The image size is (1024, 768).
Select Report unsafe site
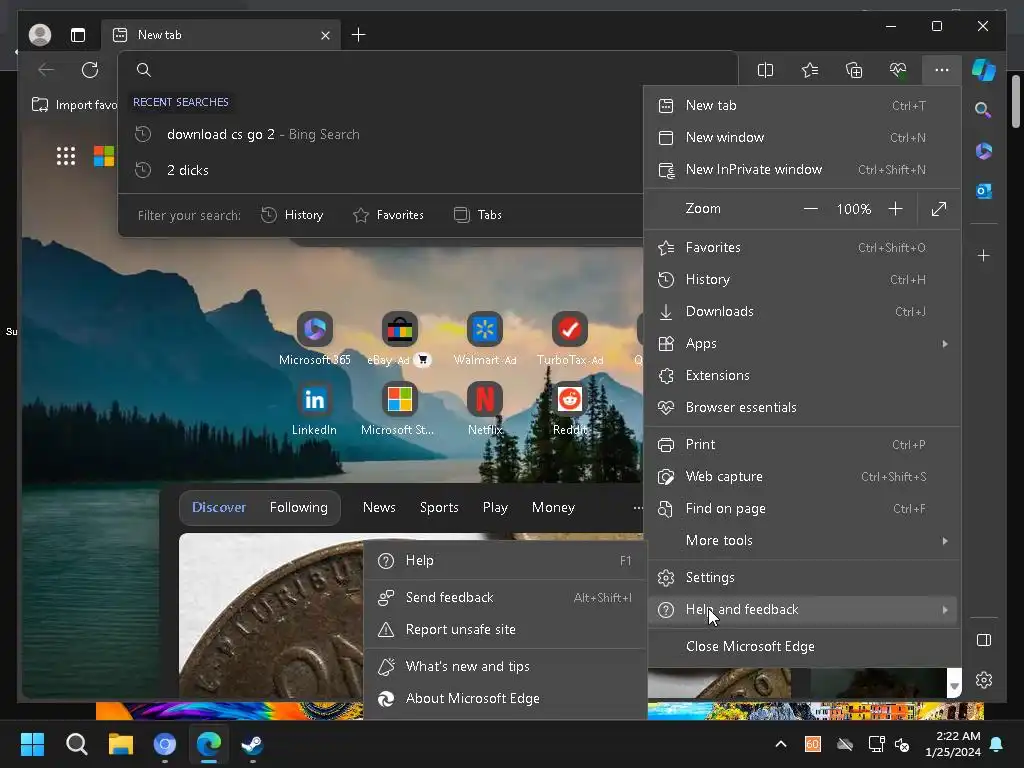505,630
